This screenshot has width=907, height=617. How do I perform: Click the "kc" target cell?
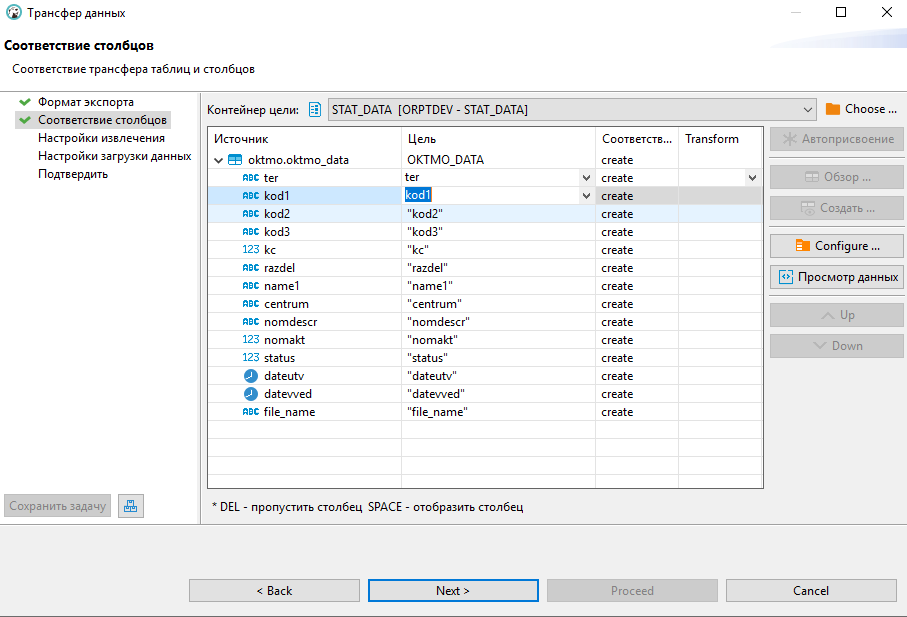click(x=499, y=249)
